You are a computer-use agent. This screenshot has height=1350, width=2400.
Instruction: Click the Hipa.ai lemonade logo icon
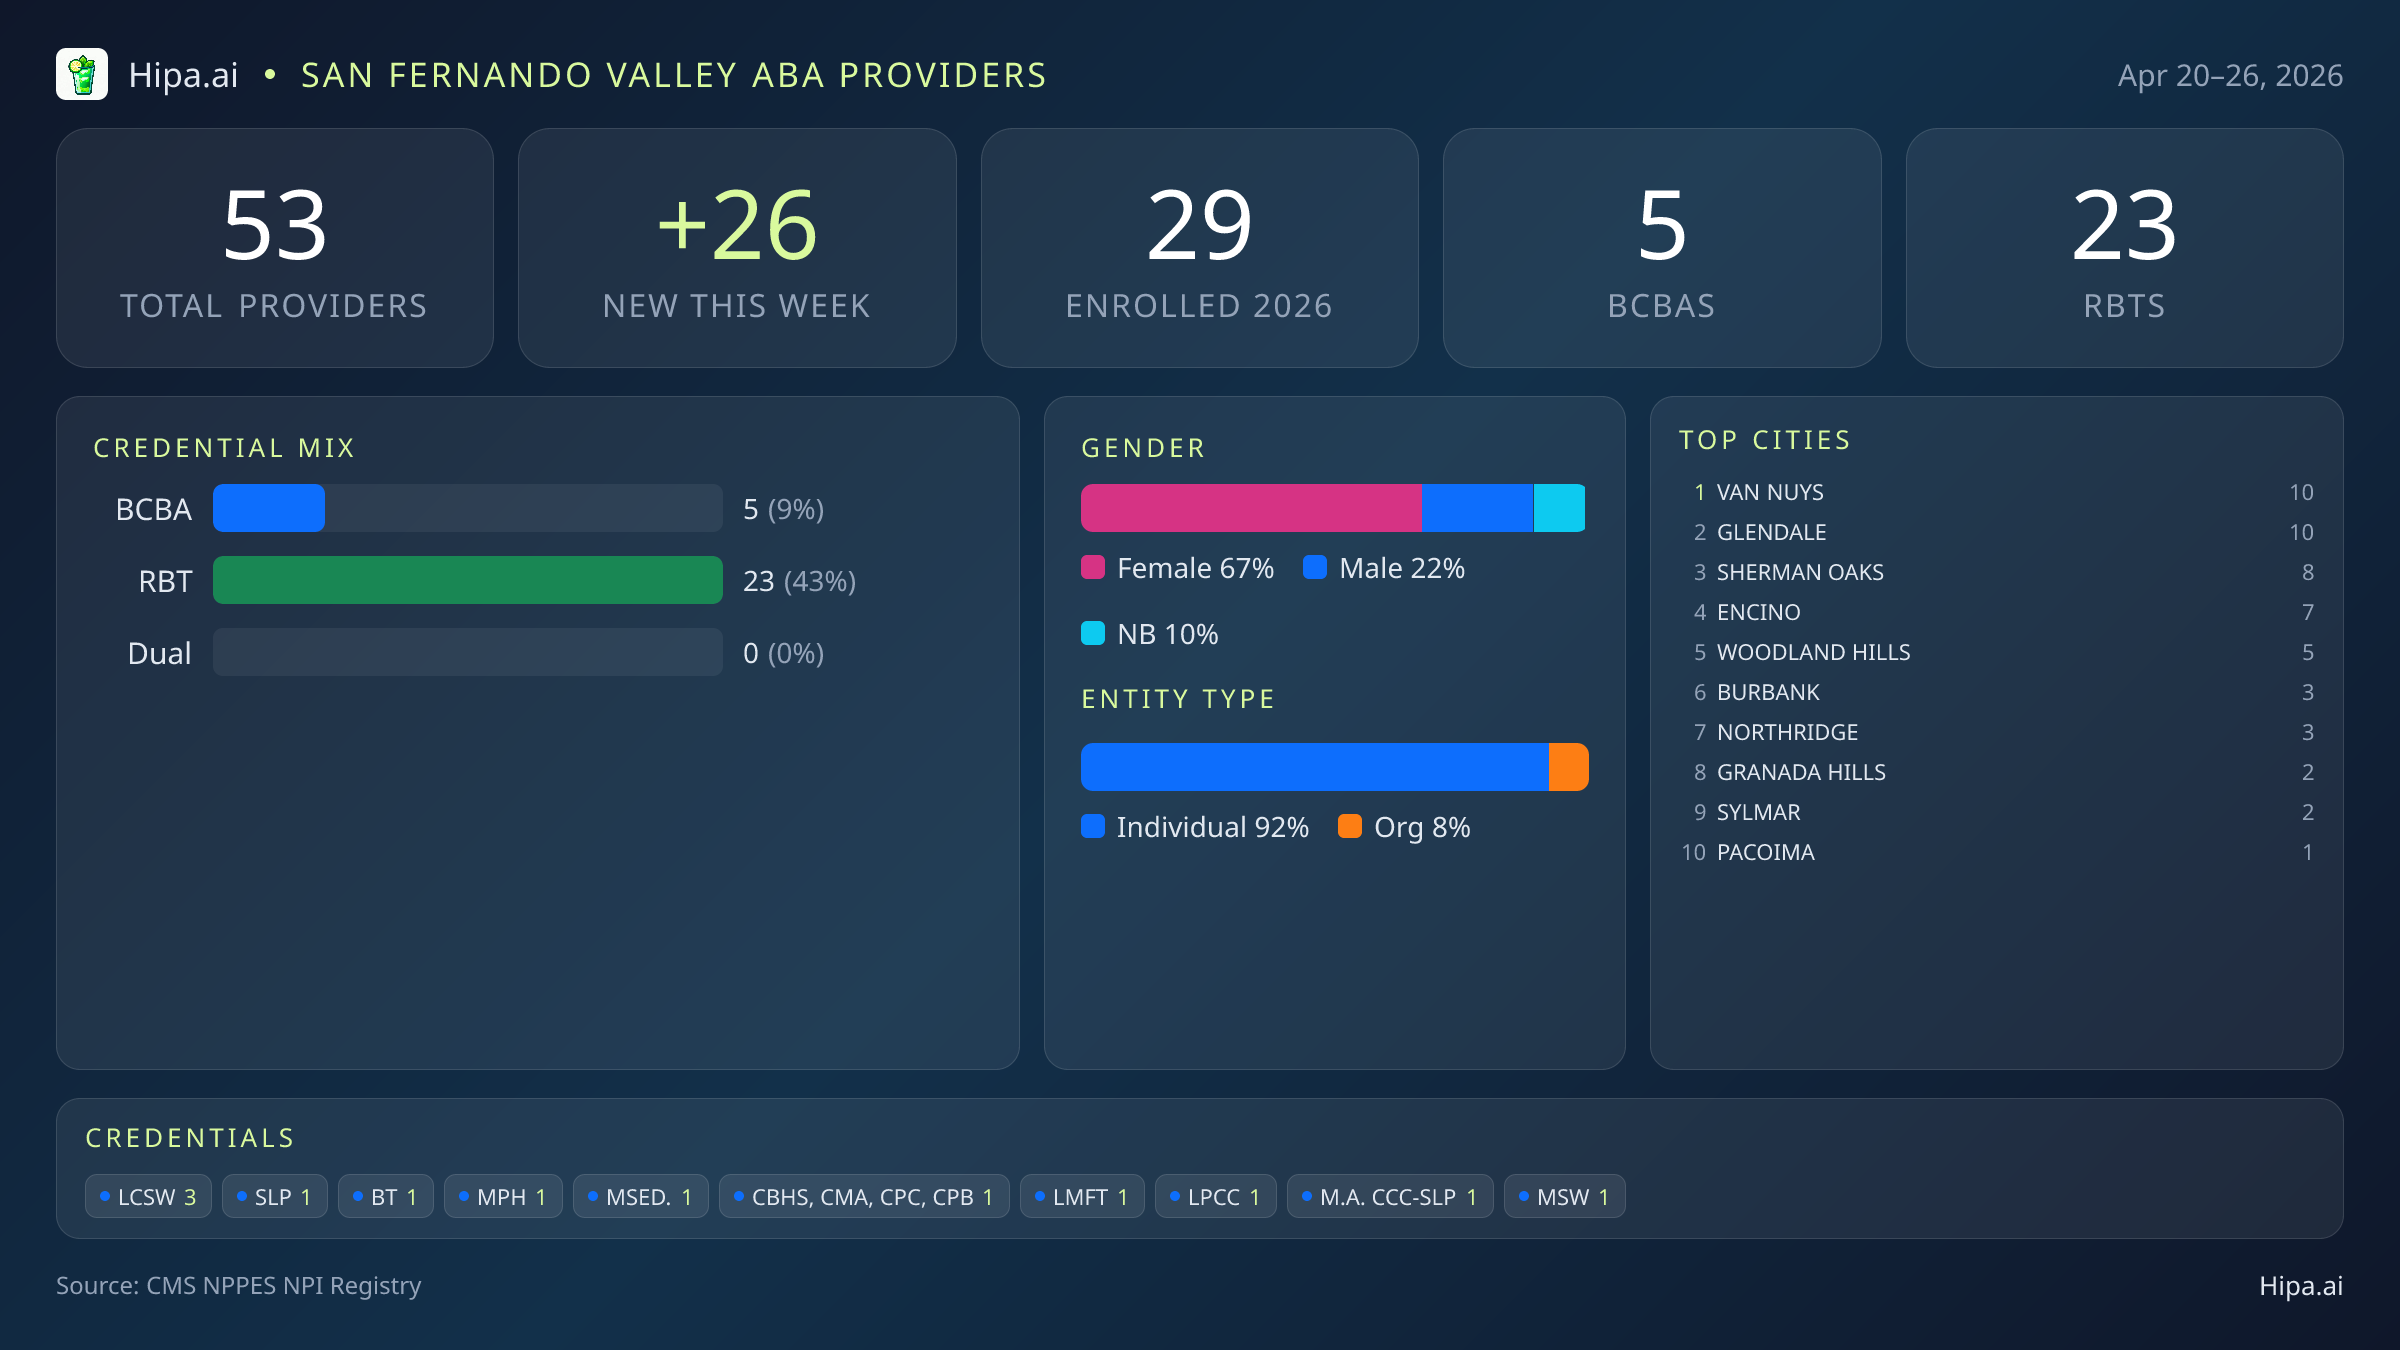pos(82,74)
